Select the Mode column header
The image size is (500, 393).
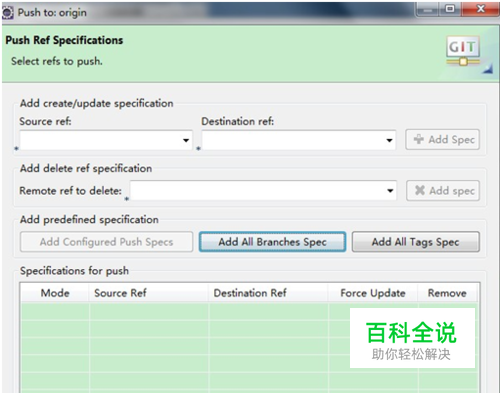pos(55,293)
